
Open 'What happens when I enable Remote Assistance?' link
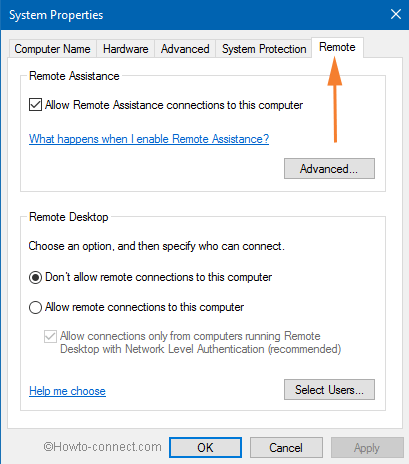coord(149,139)
